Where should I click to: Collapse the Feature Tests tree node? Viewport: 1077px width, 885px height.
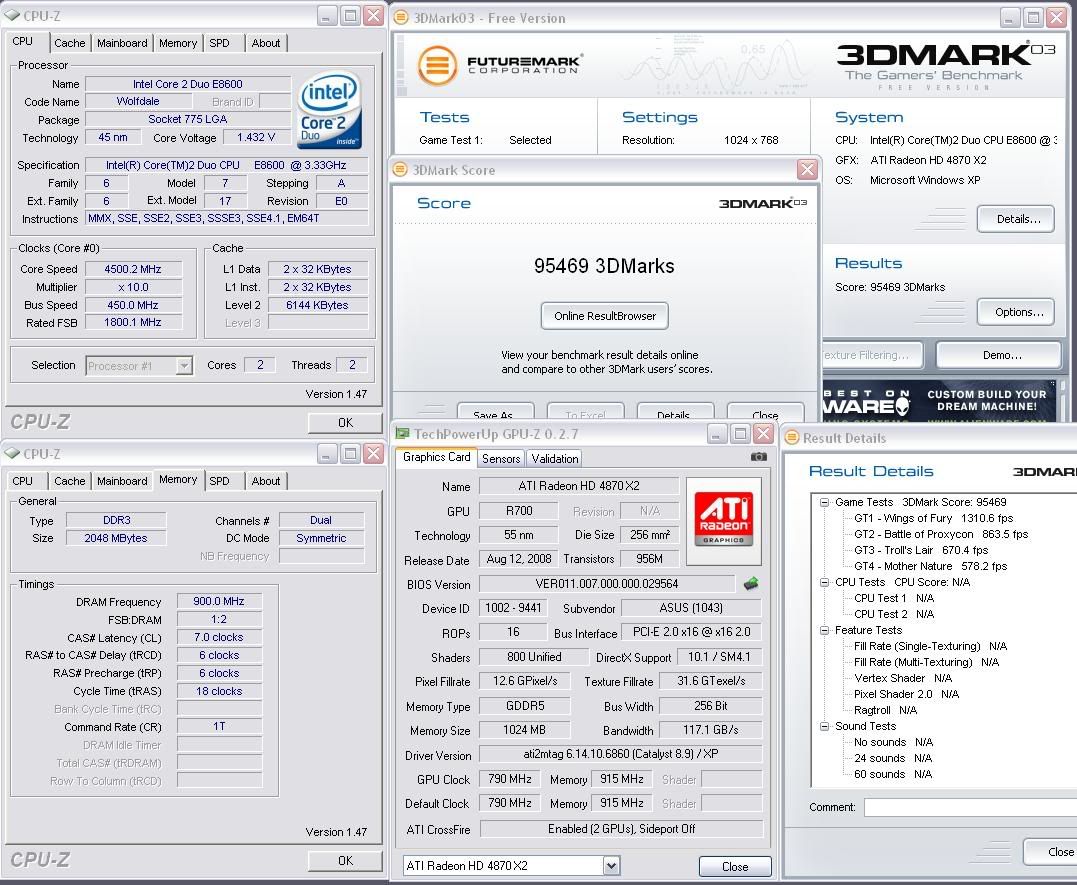(824, 630)
